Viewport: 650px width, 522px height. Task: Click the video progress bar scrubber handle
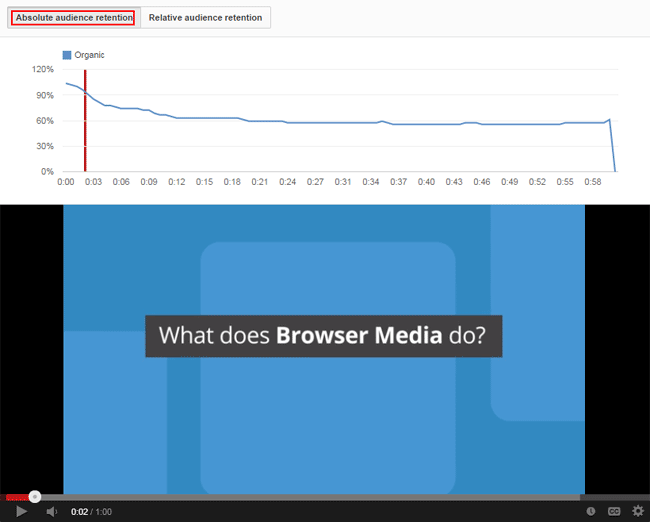point(35,497)
